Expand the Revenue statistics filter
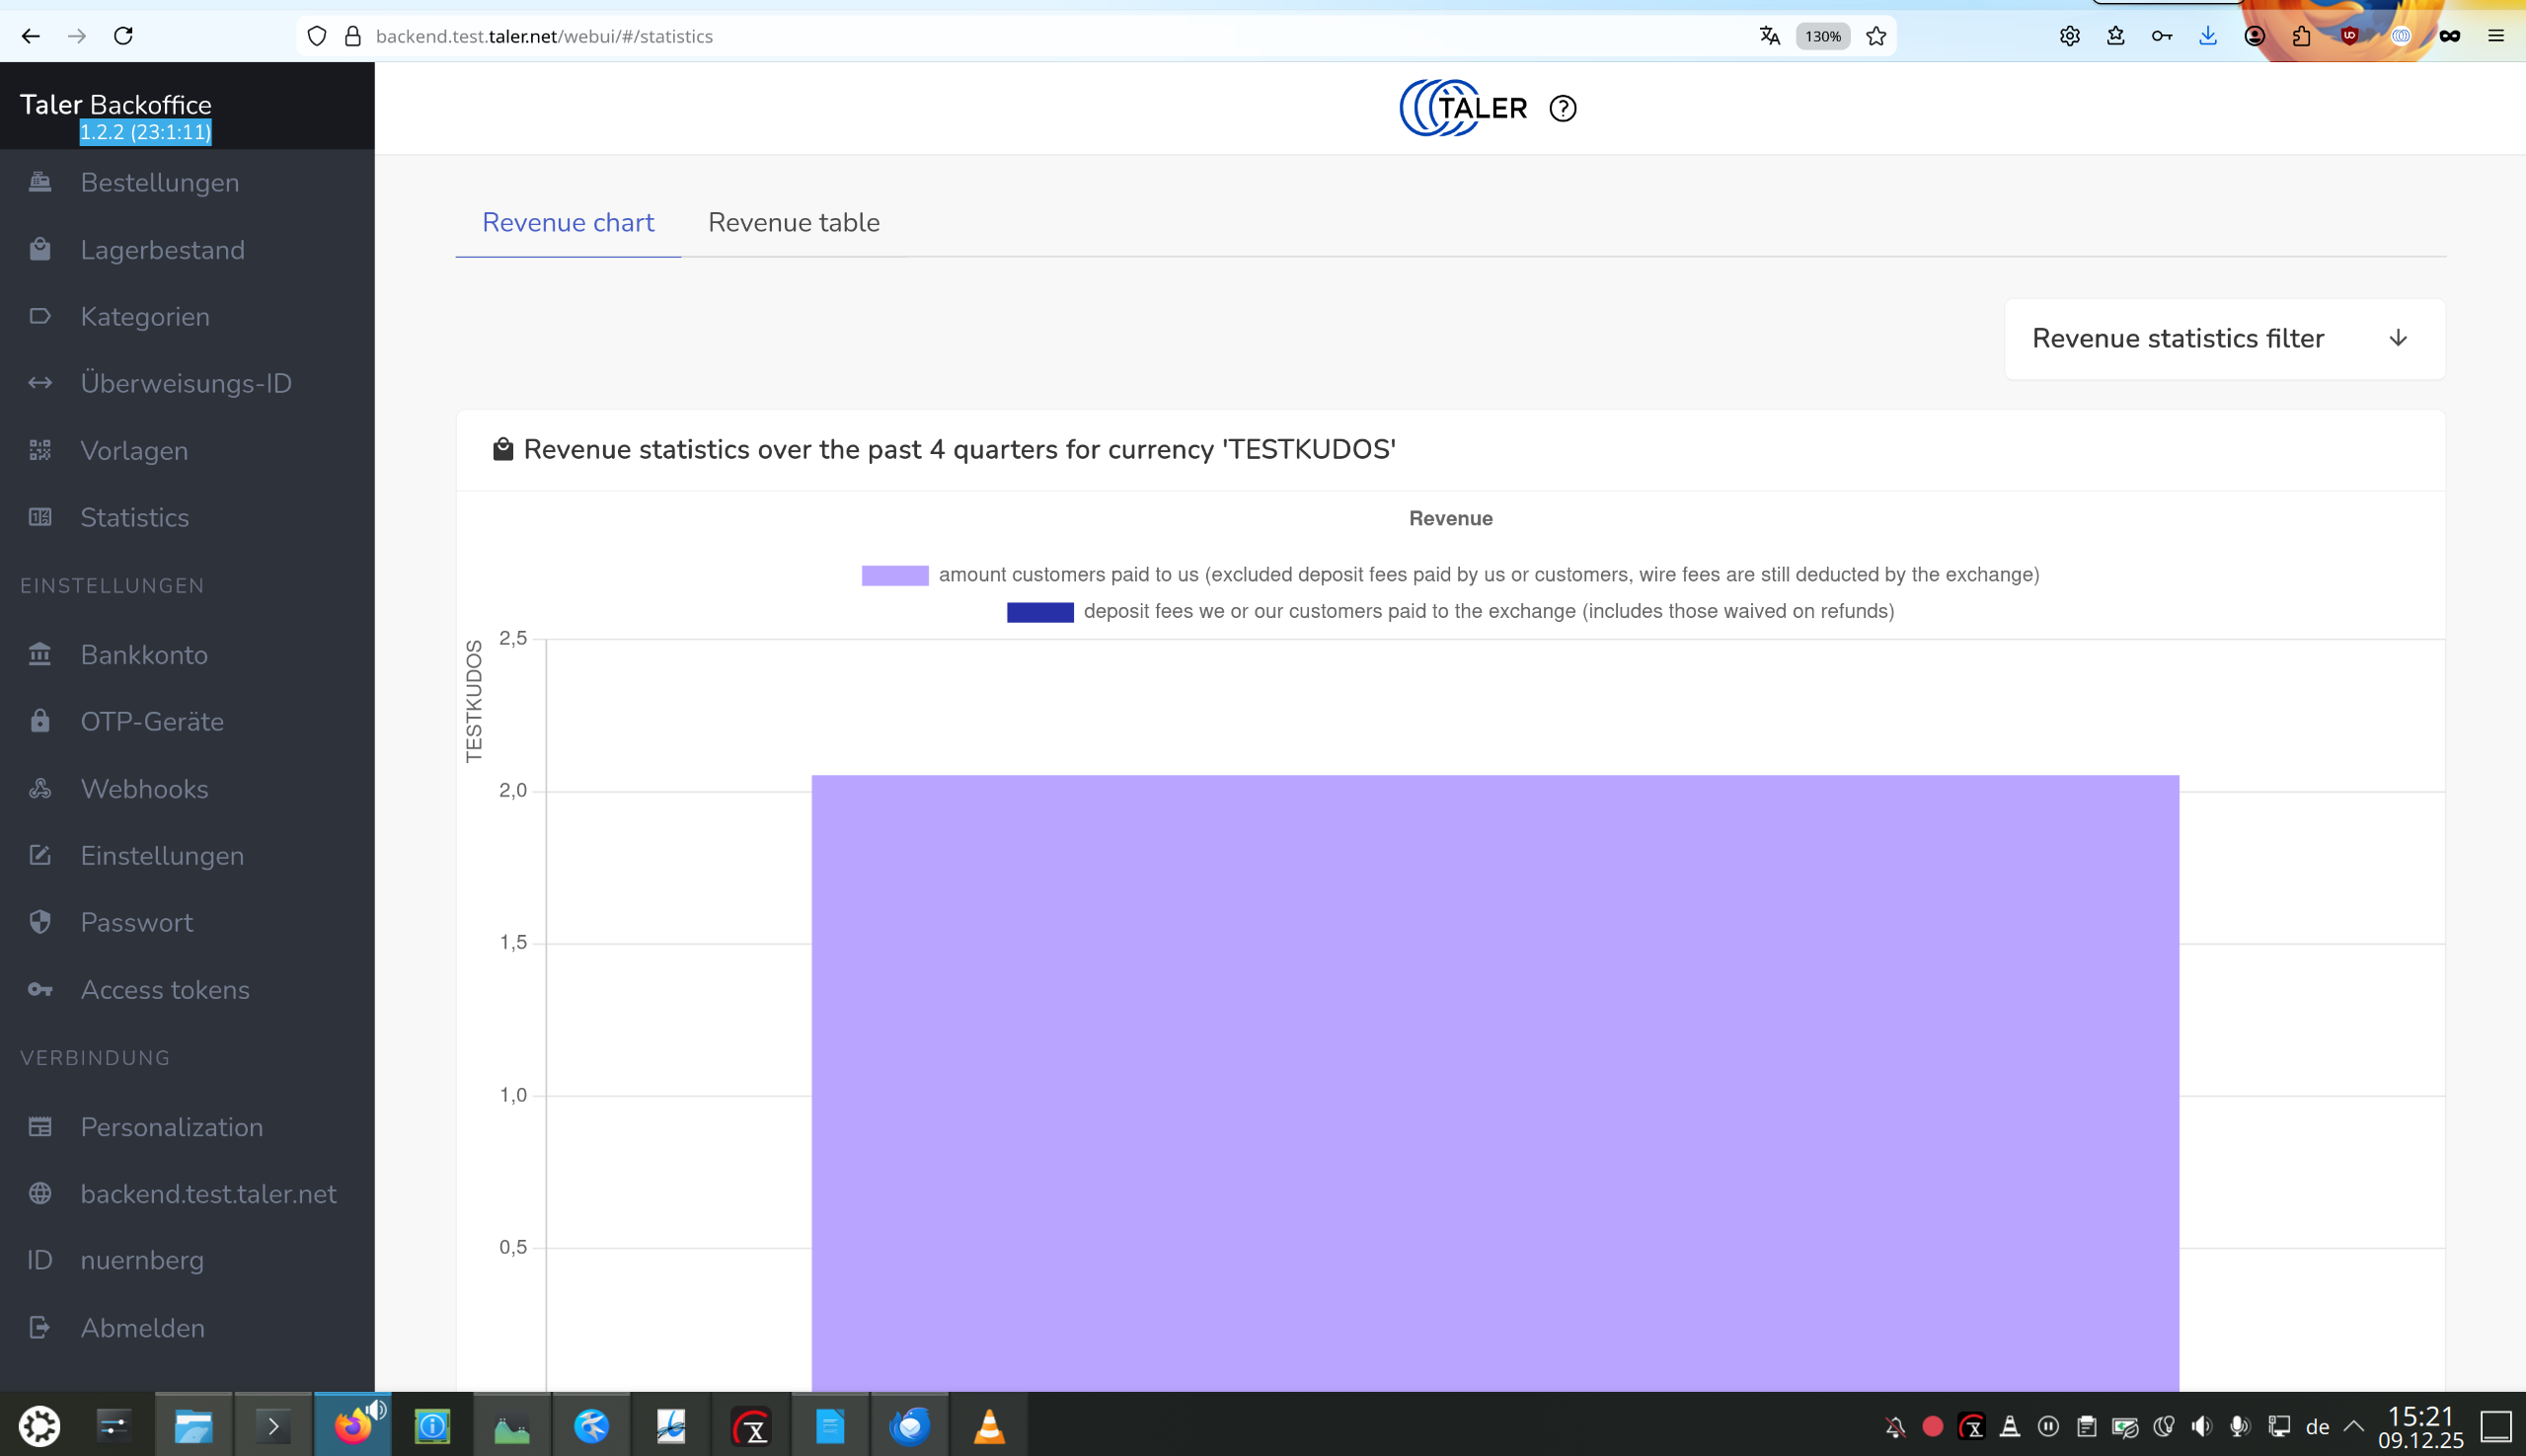The image size is (2526, 1456). 2224,338
